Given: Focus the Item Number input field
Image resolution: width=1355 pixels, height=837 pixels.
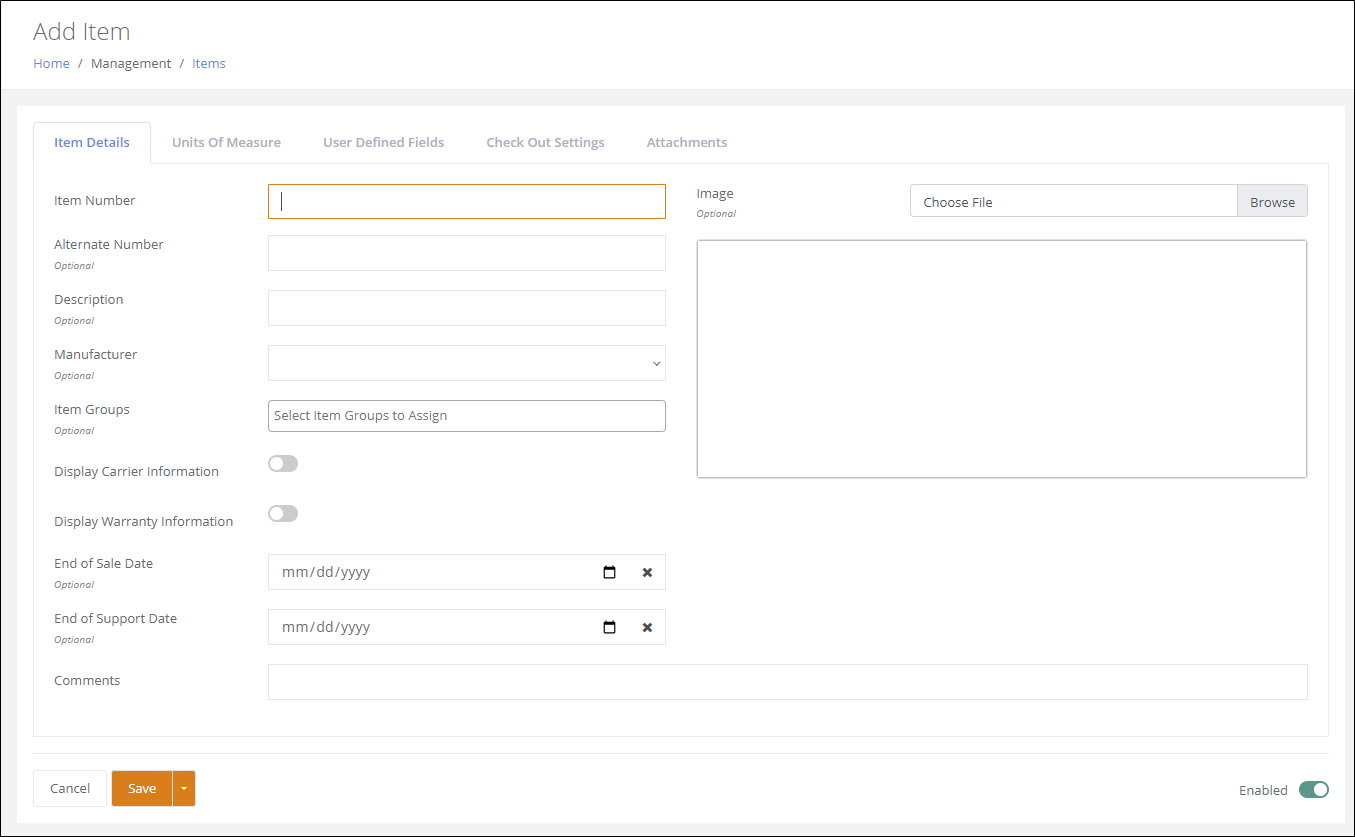Looking at the screenshot, I should point(467,201).
